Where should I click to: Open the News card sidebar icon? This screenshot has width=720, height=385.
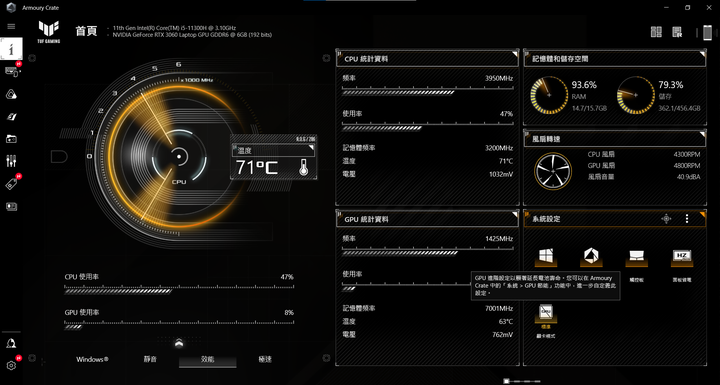11,207
